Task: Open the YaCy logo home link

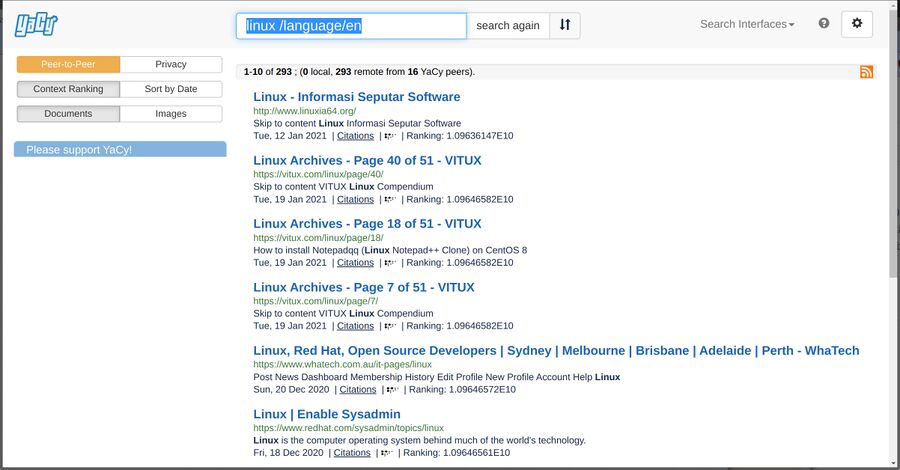Action: (36, 25)
